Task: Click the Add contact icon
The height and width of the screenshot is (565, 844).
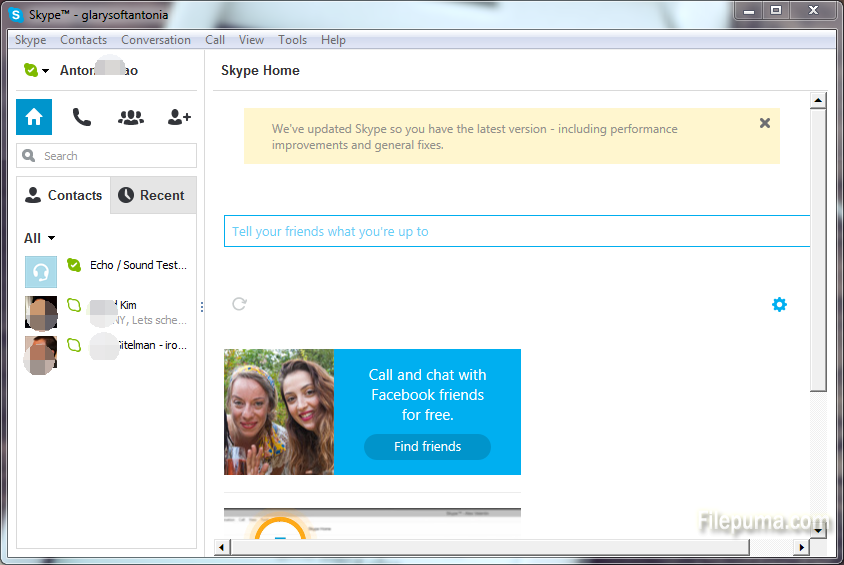Action: [x=179, y=117]
